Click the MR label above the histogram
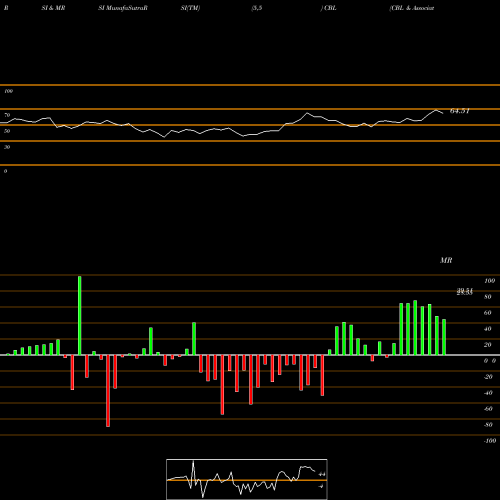Screen dimensions: 500x500 coord(446,260)
